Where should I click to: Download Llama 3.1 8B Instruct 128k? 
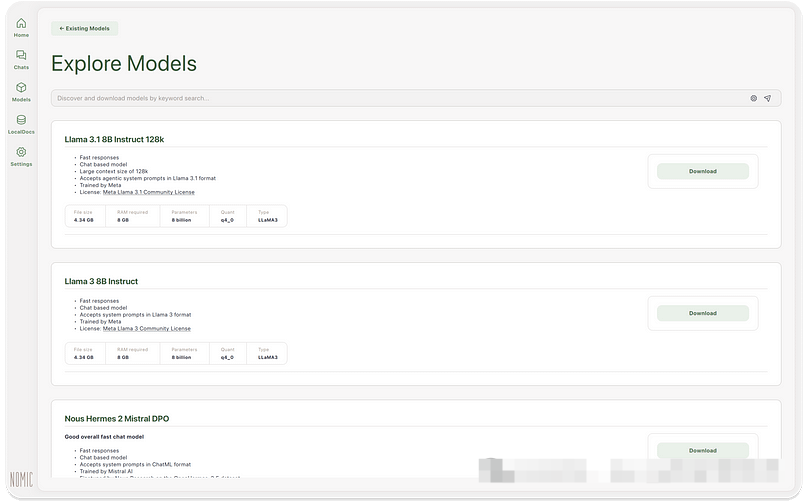tap(703, 171)
